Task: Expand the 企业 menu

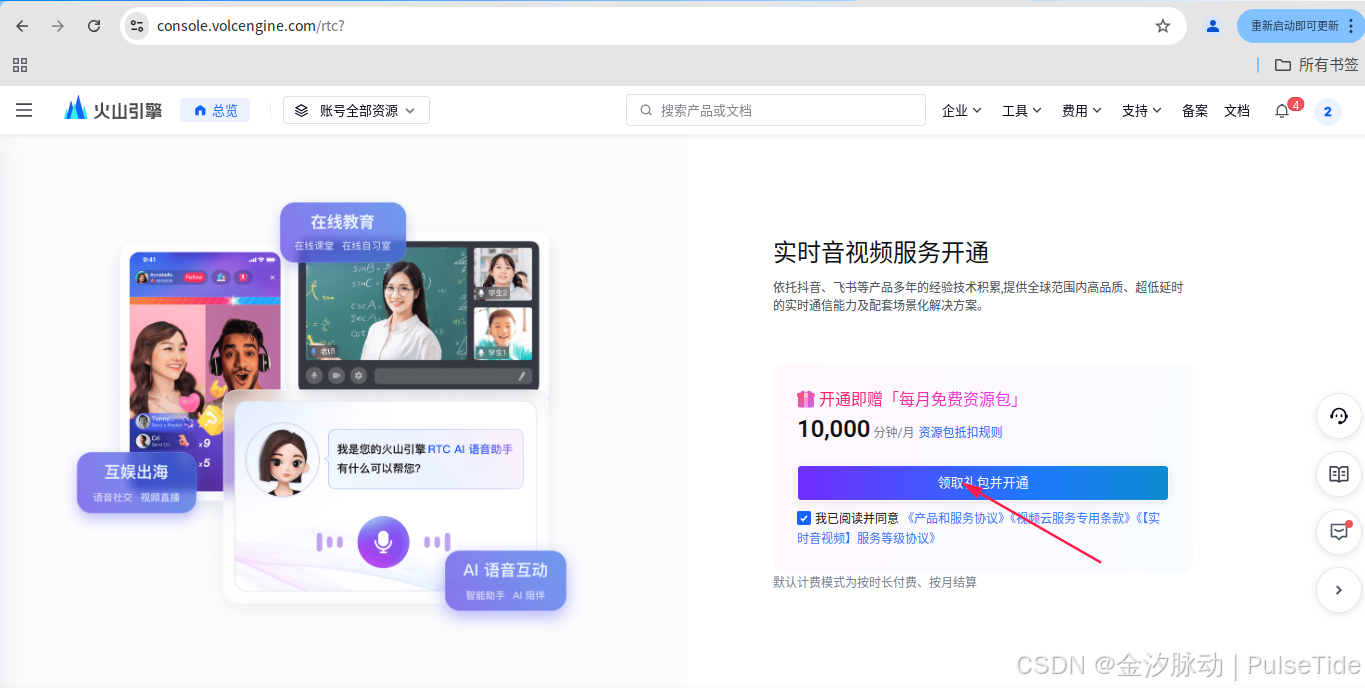Action: [962, 111]
